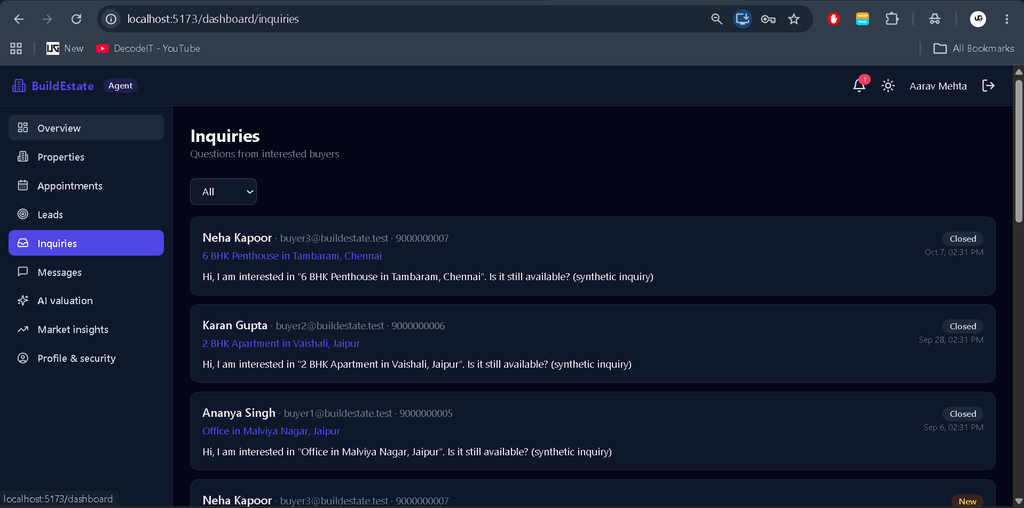This screenshot has height=508, width=1024.
Task: Click the install app icon in address bar
Action: (x=742, y=19)
